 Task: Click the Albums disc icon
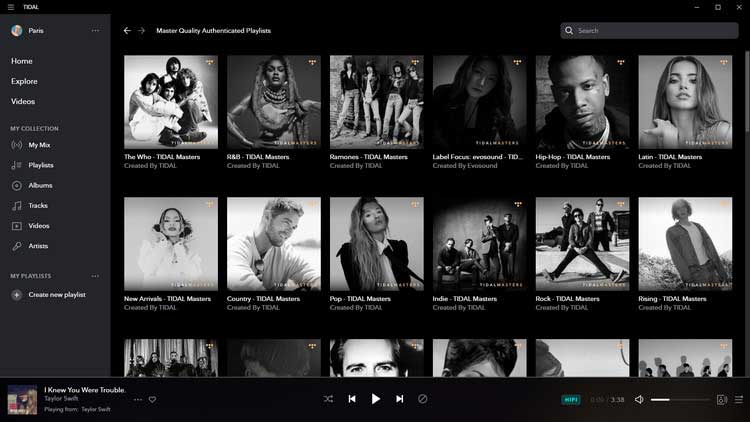point(17,185)
